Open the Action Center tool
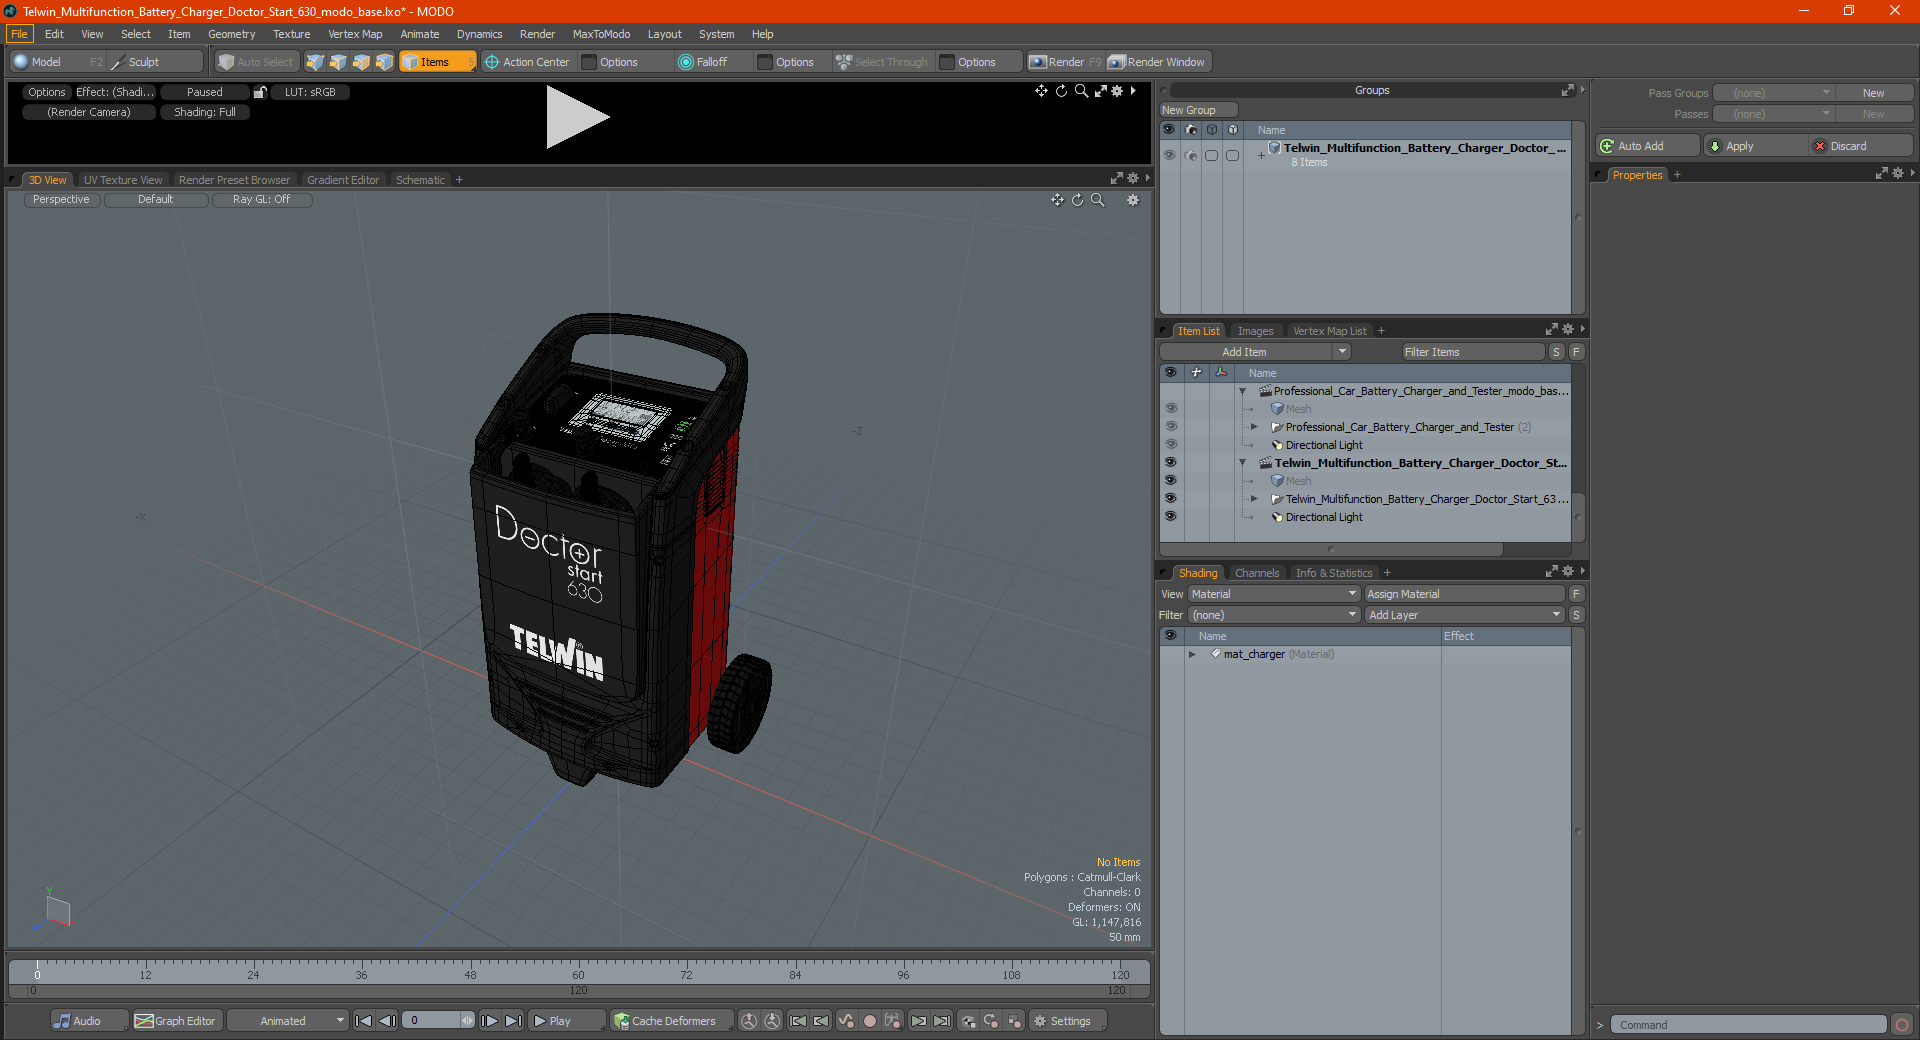Image resolution: width=1920 pixels, height=1040 pixels. click(527, 62)
